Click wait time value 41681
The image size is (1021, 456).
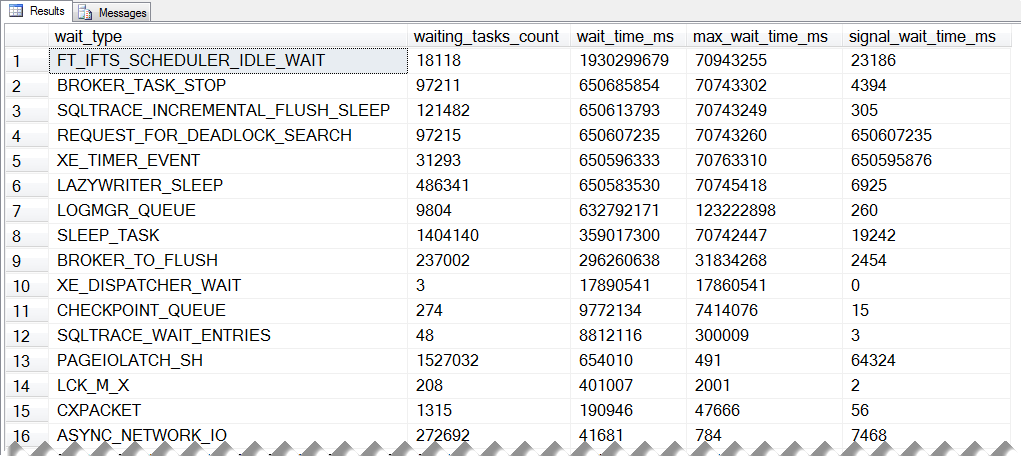pos(629,435)
